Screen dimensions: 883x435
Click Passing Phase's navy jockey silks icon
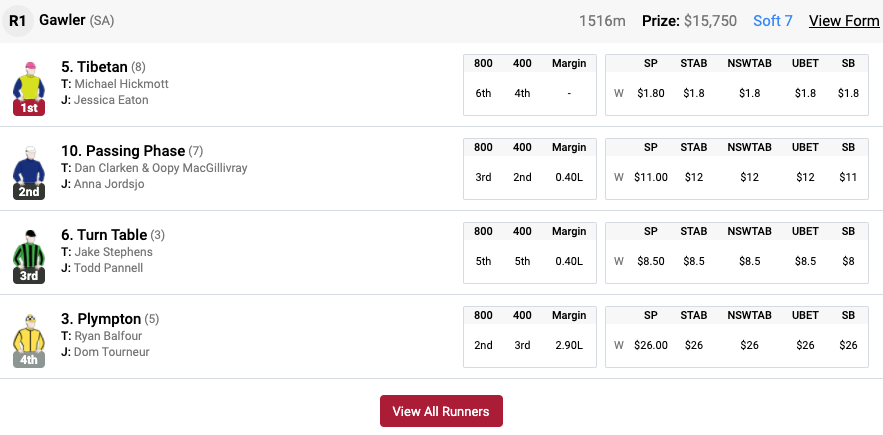[x=29, y=165]
